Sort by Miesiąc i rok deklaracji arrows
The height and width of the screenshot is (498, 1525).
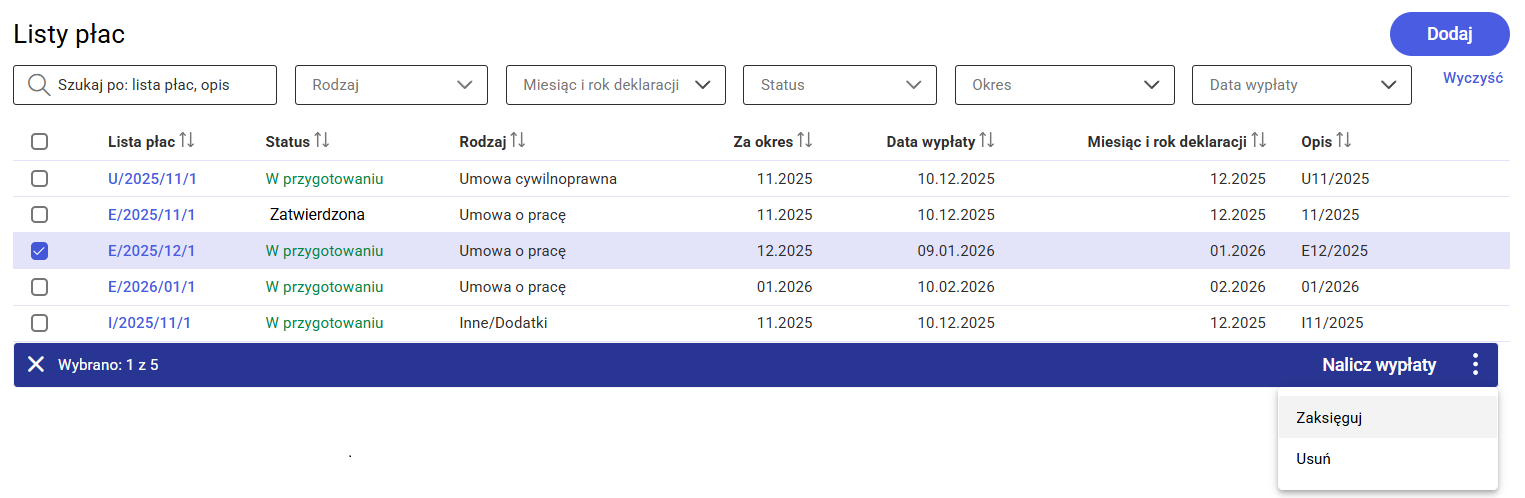(x=1258, y=141)
